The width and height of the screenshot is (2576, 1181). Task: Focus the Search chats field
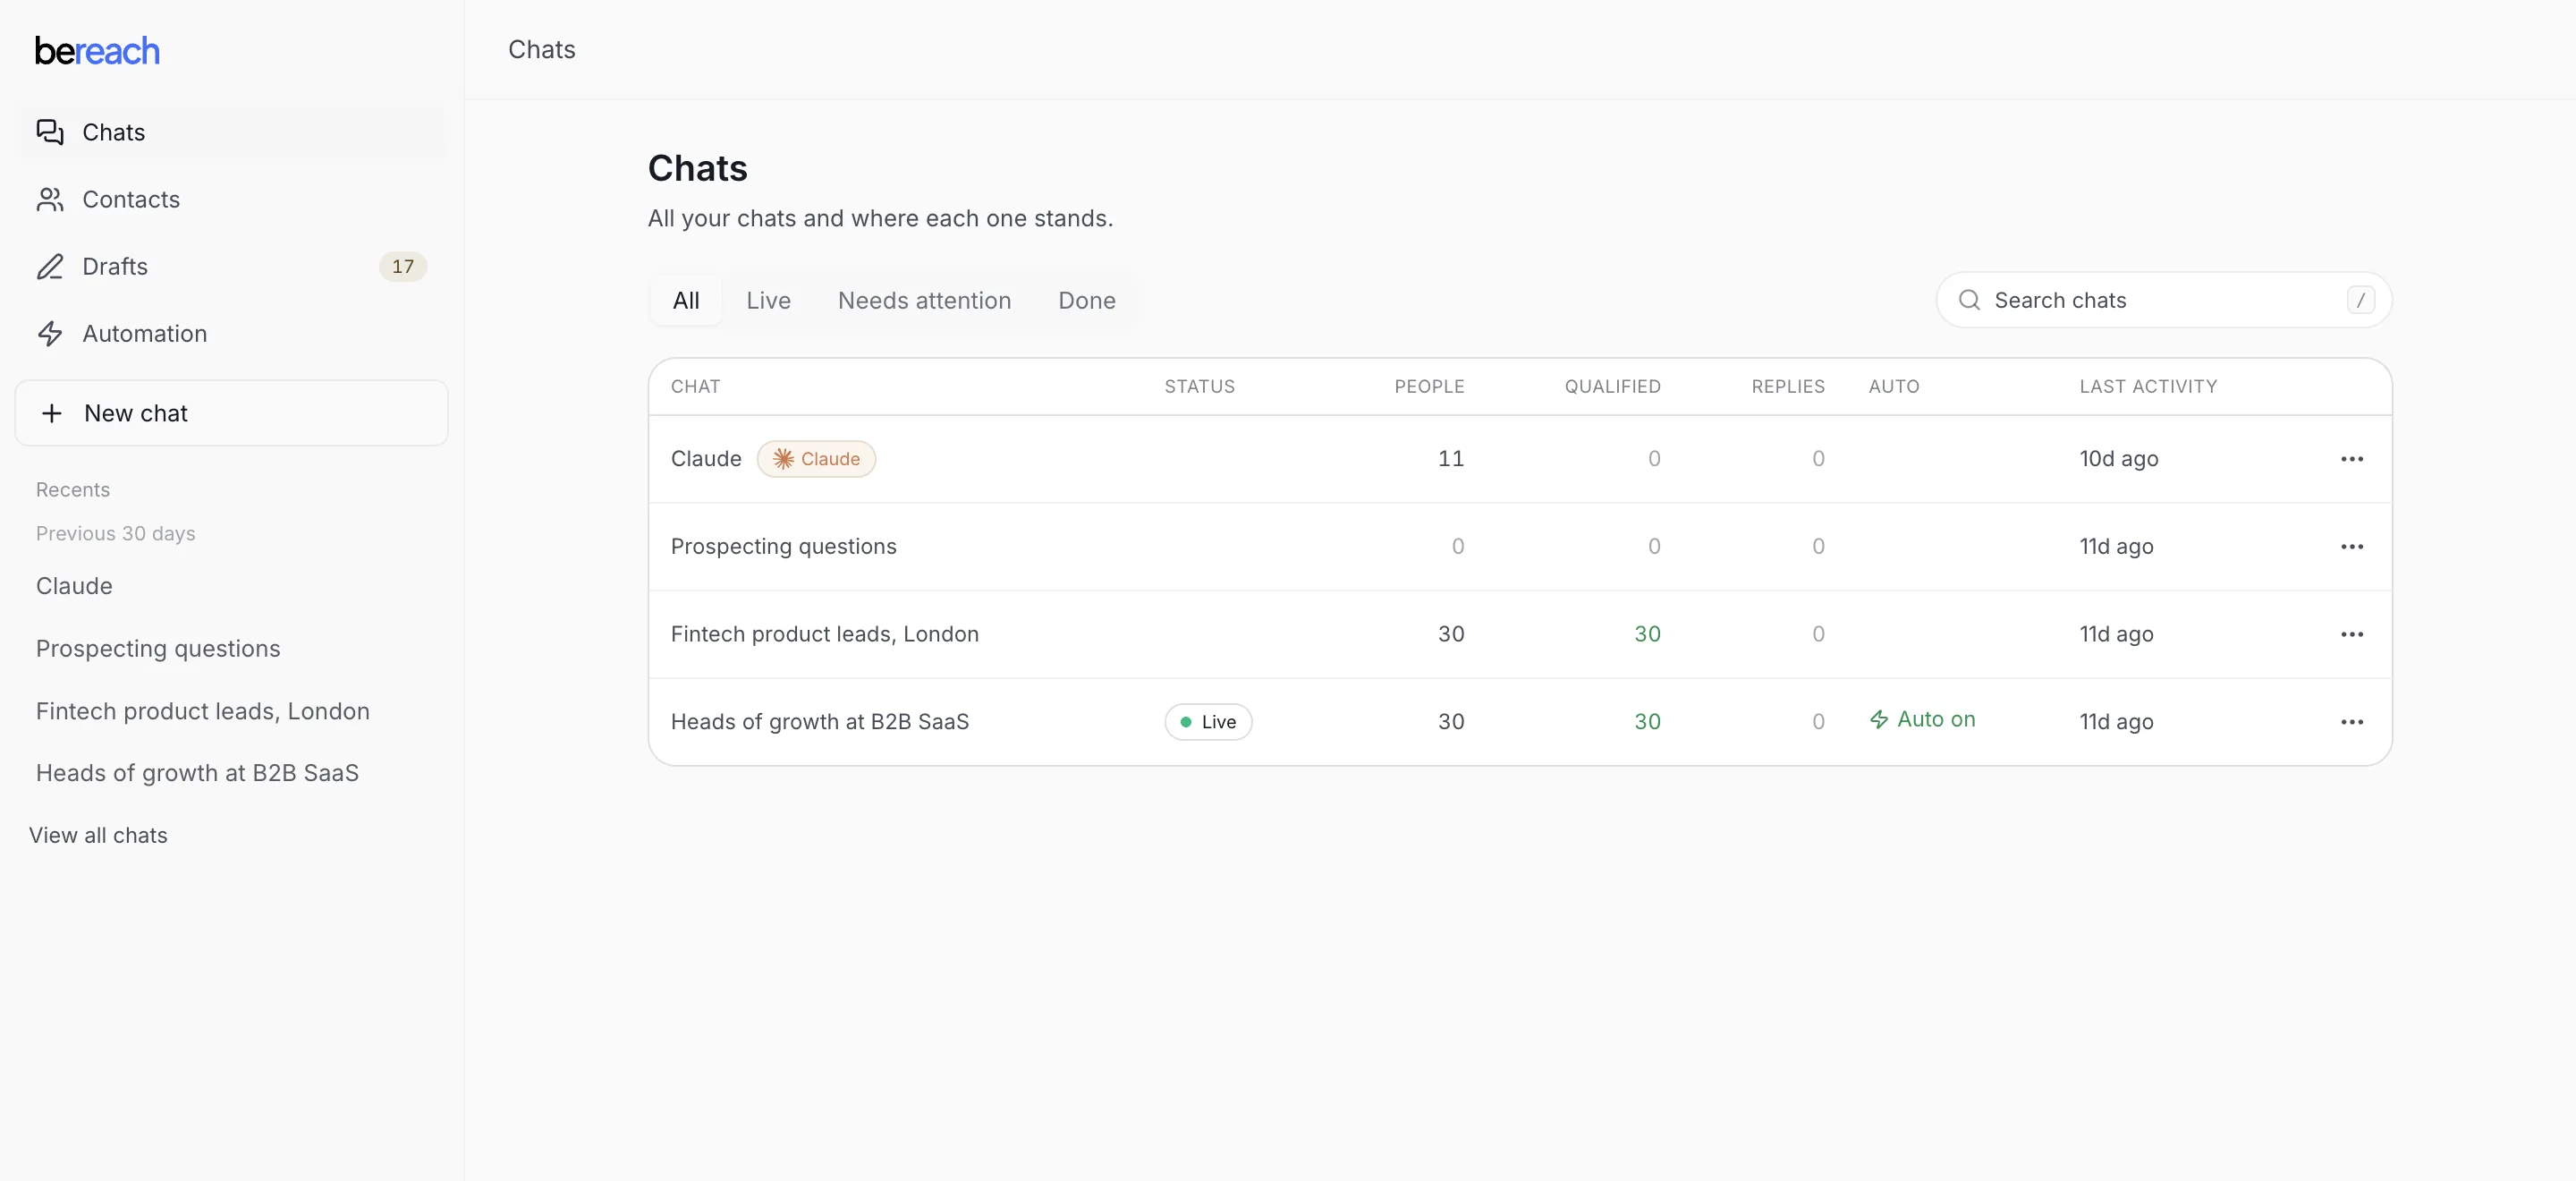pyautogui.click(x=2164, y=300)
